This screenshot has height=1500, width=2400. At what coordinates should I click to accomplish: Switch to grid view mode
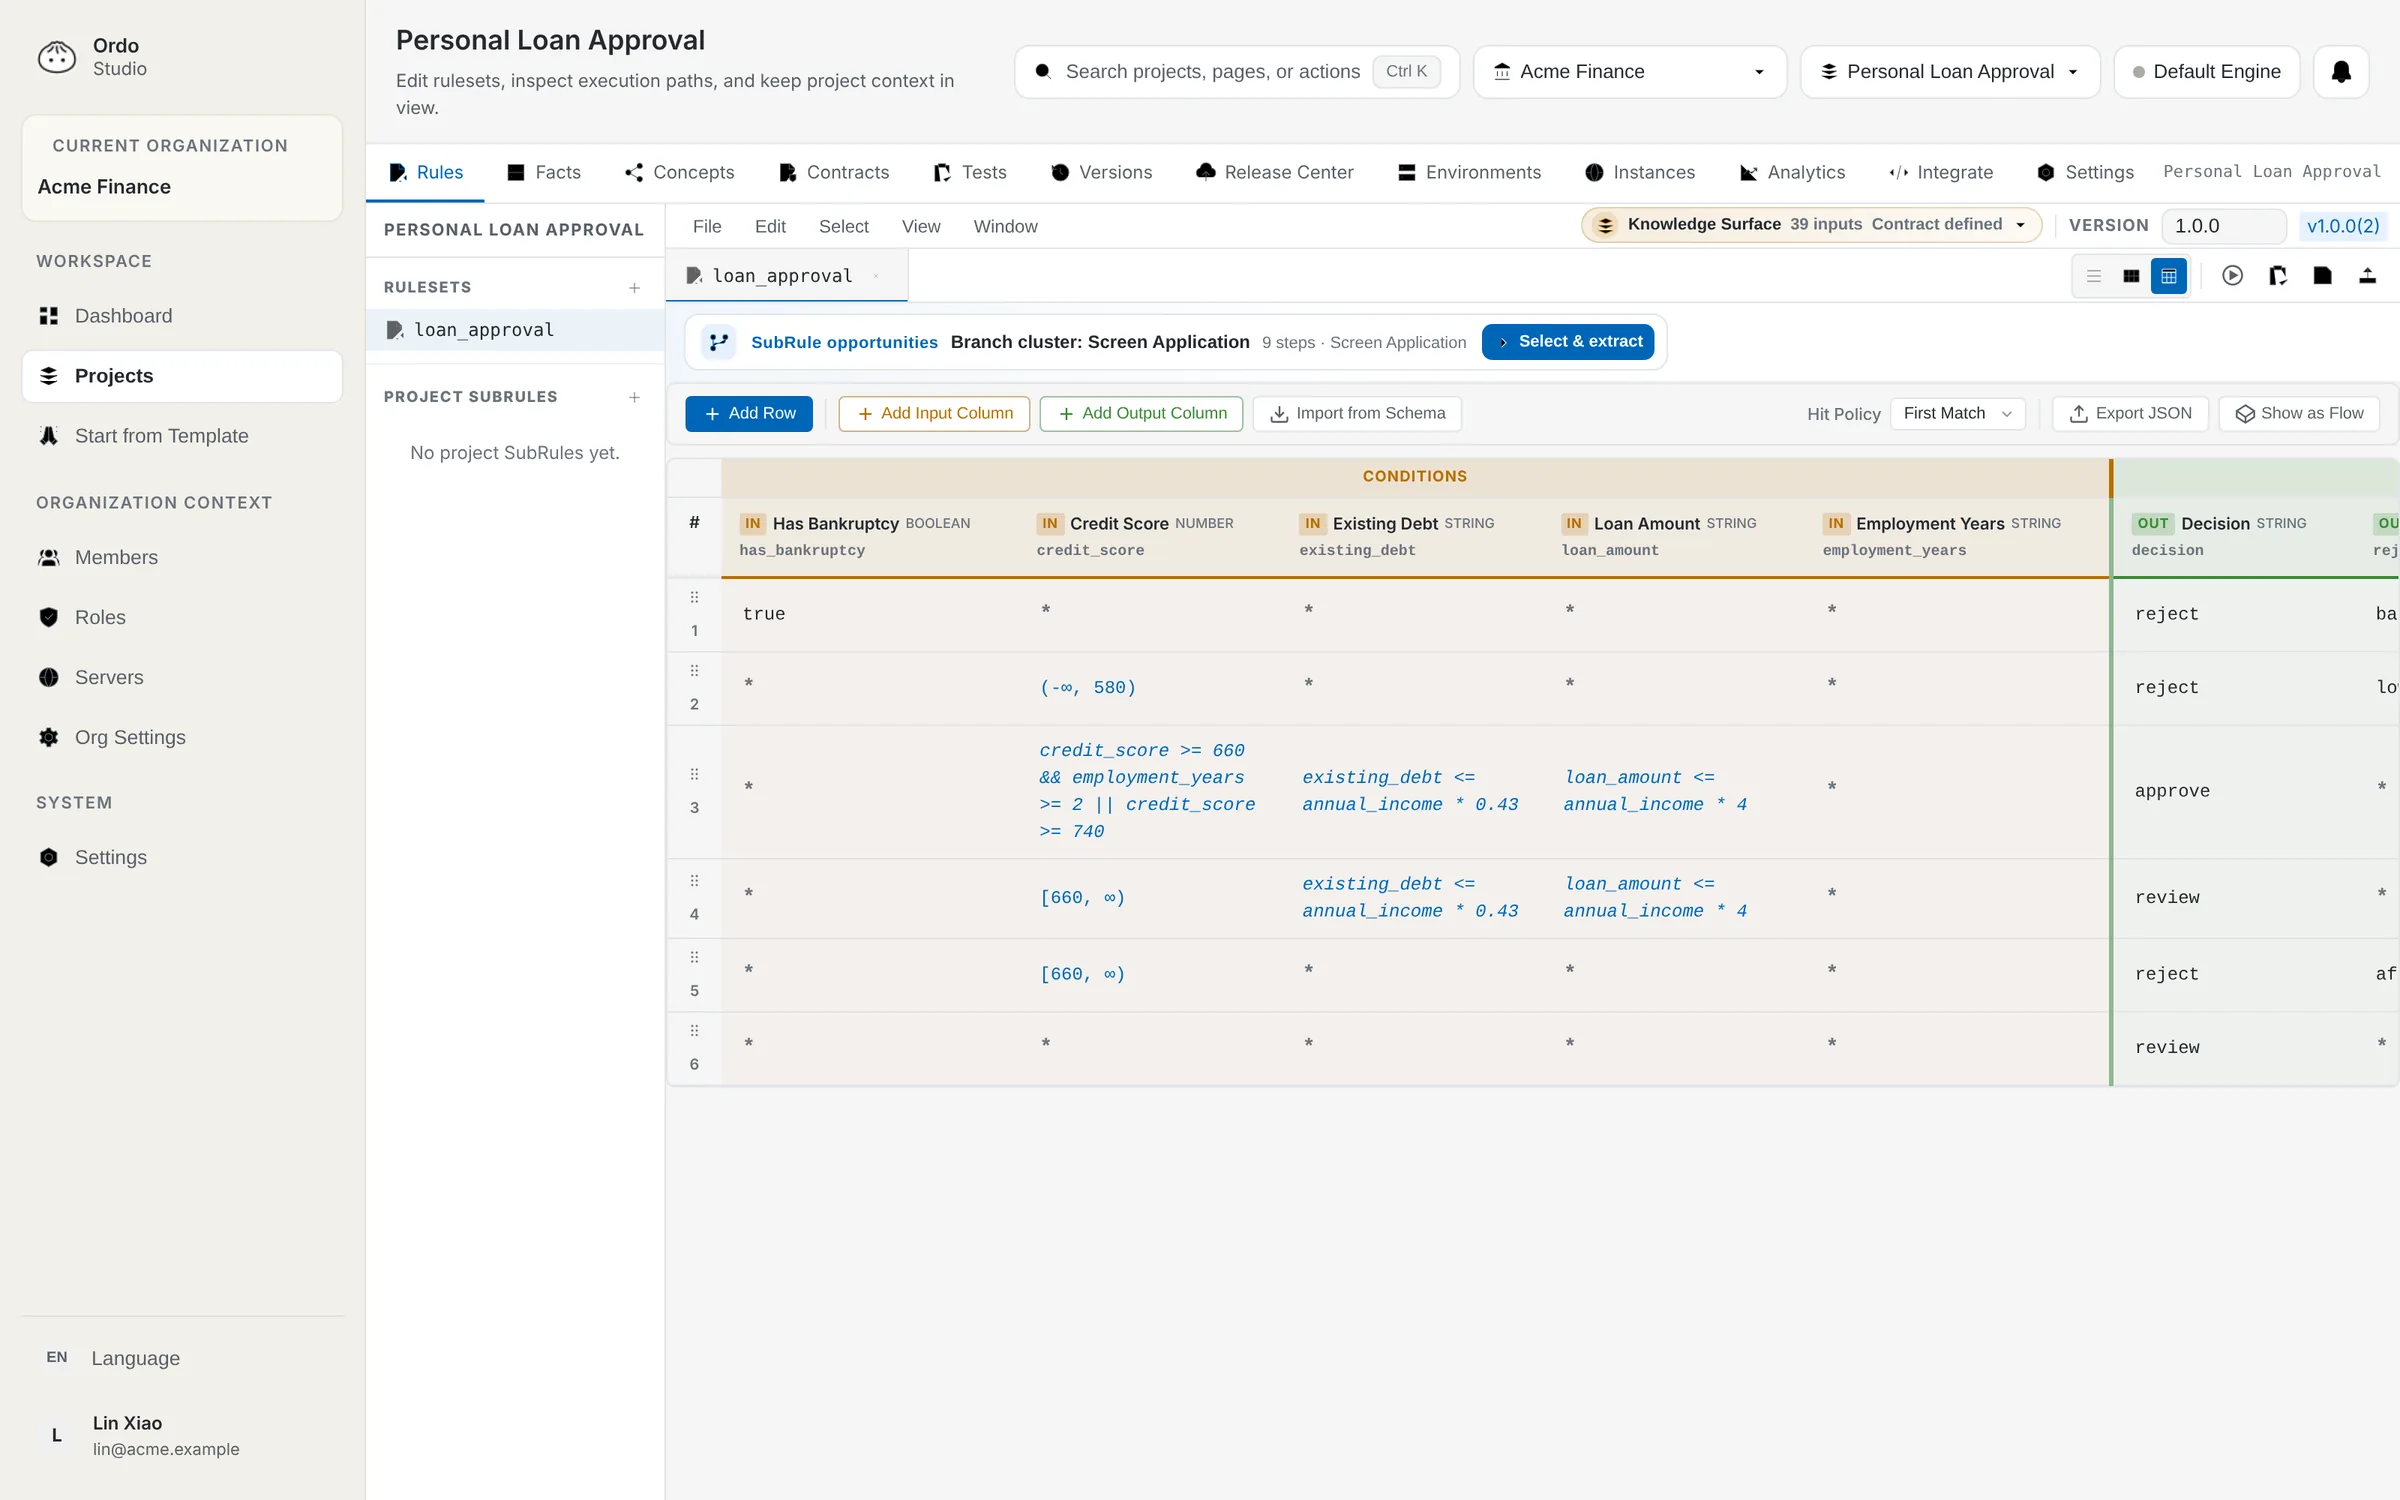pos(2131,276)
